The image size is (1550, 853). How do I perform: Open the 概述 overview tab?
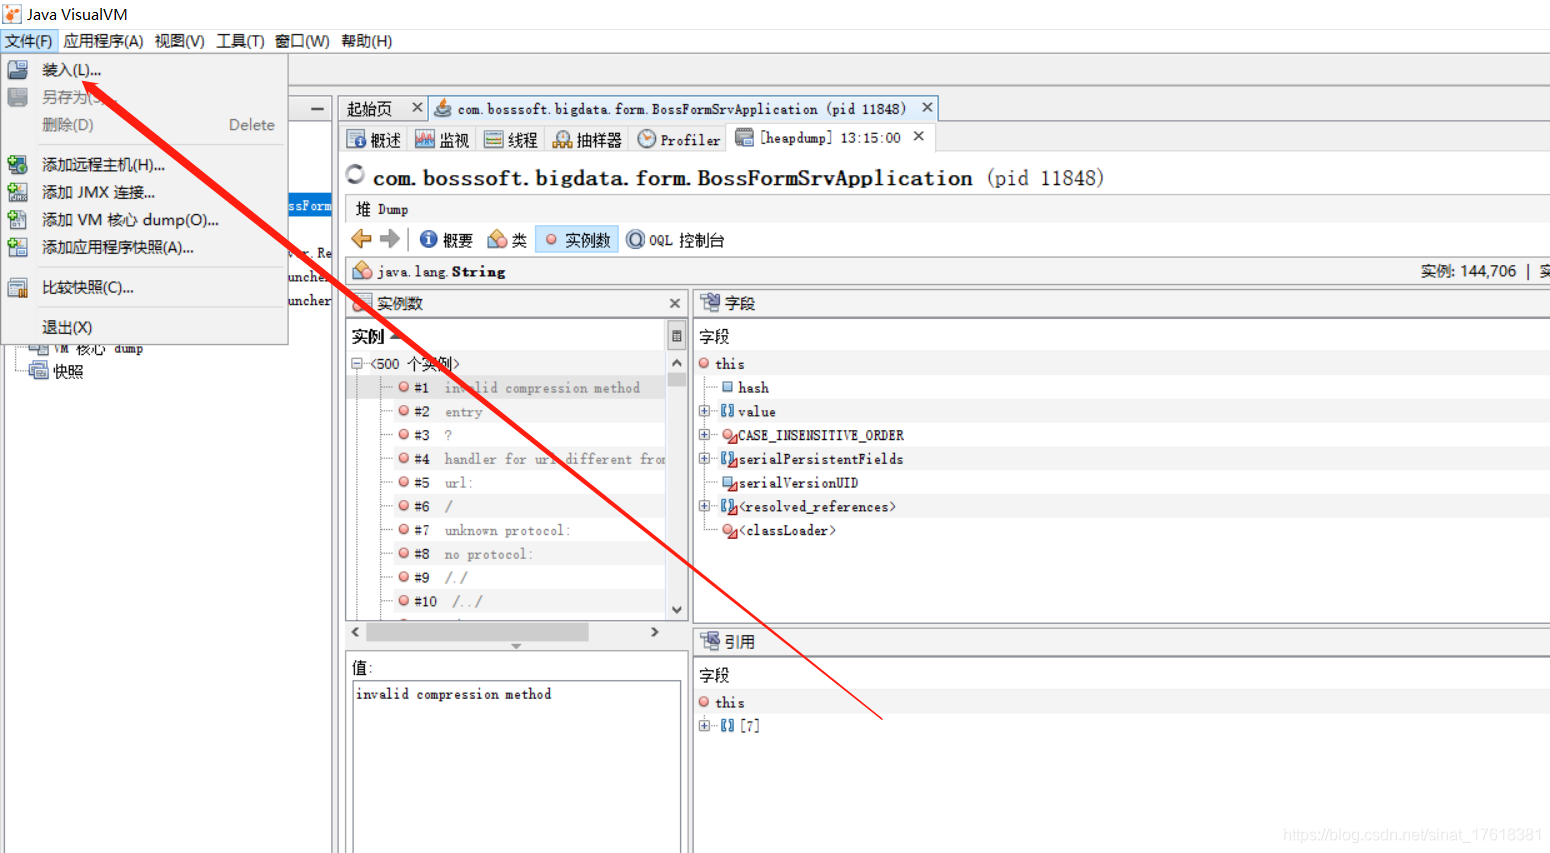tap(374, 140)
